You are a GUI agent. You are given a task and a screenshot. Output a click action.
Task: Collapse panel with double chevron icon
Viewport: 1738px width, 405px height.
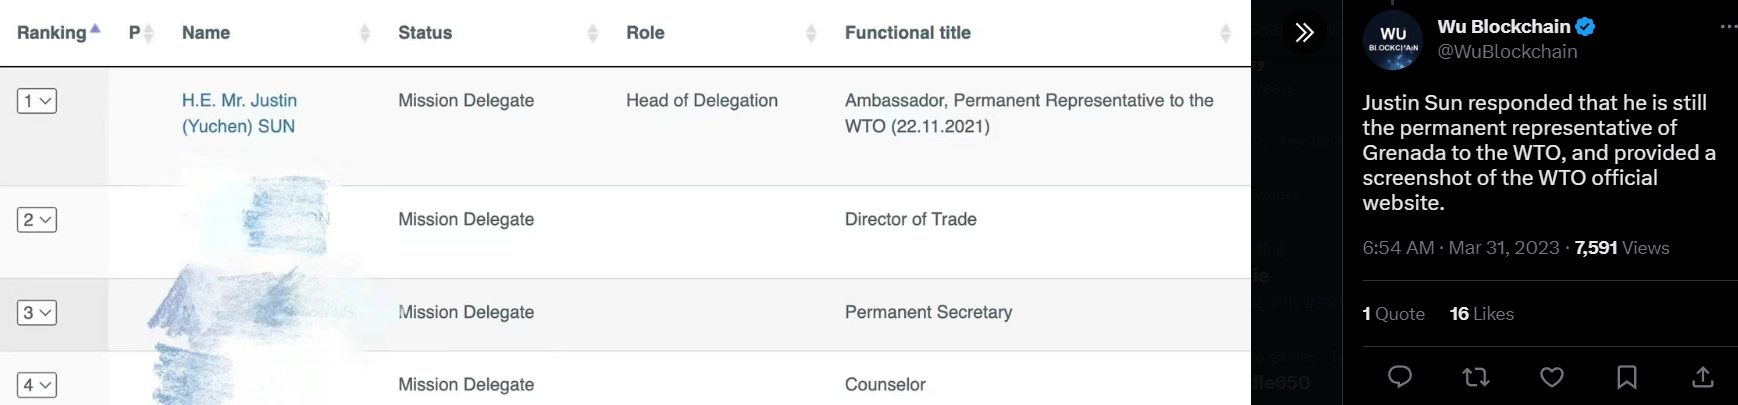1304,33
